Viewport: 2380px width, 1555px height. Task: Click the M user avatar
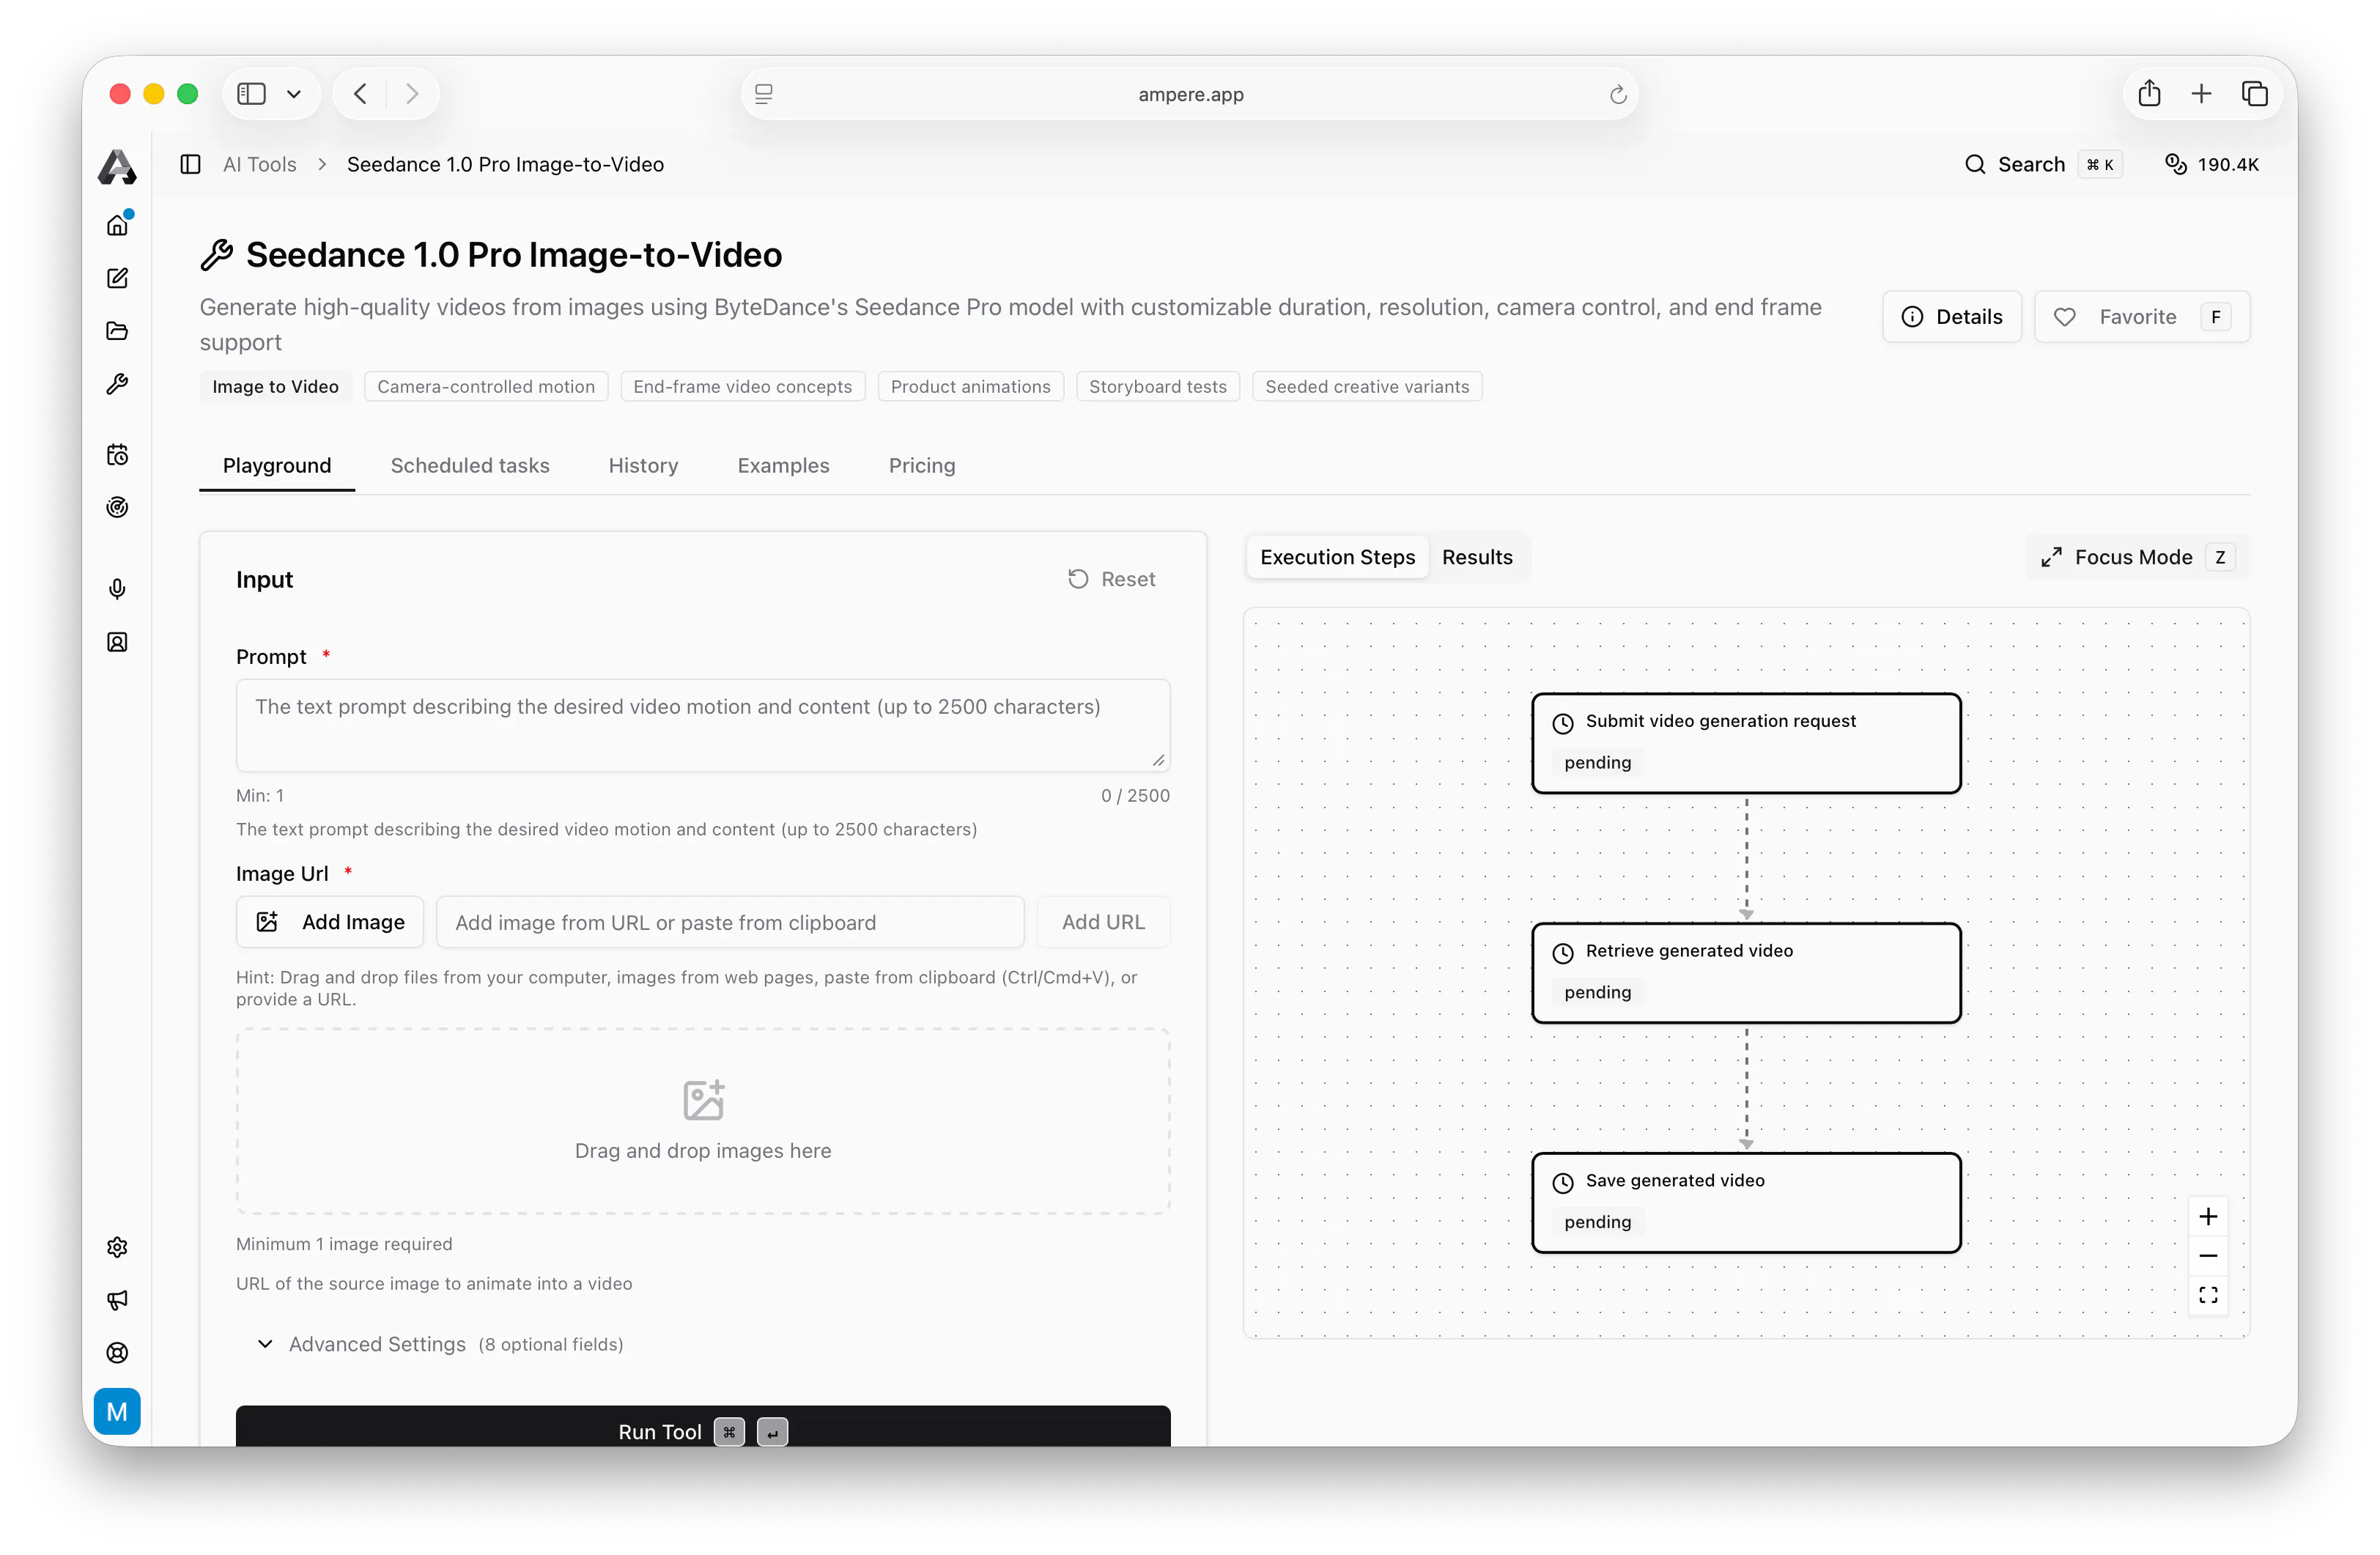(x=117, y=1411)
